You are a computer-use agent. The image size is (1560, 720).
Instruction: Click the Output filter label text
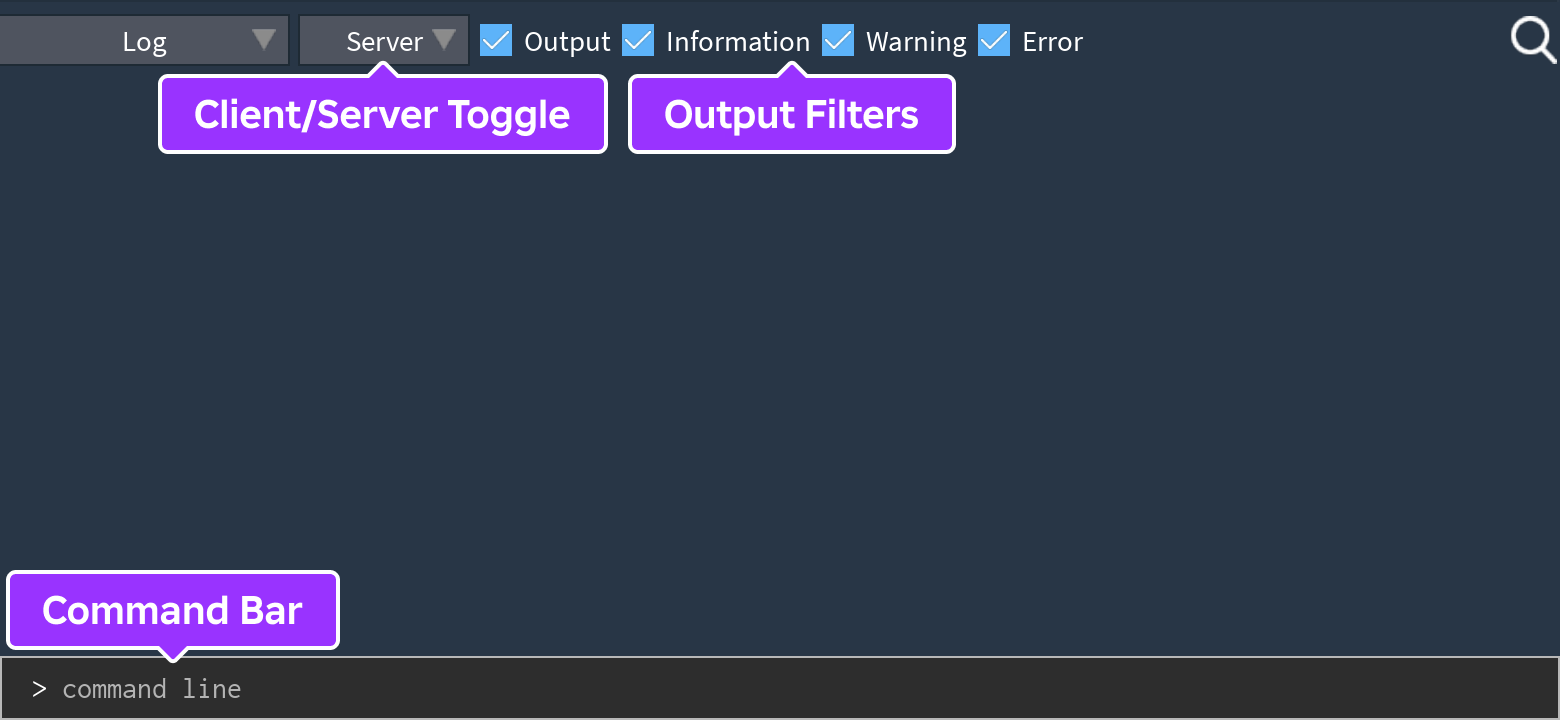[x=567, y=42]
